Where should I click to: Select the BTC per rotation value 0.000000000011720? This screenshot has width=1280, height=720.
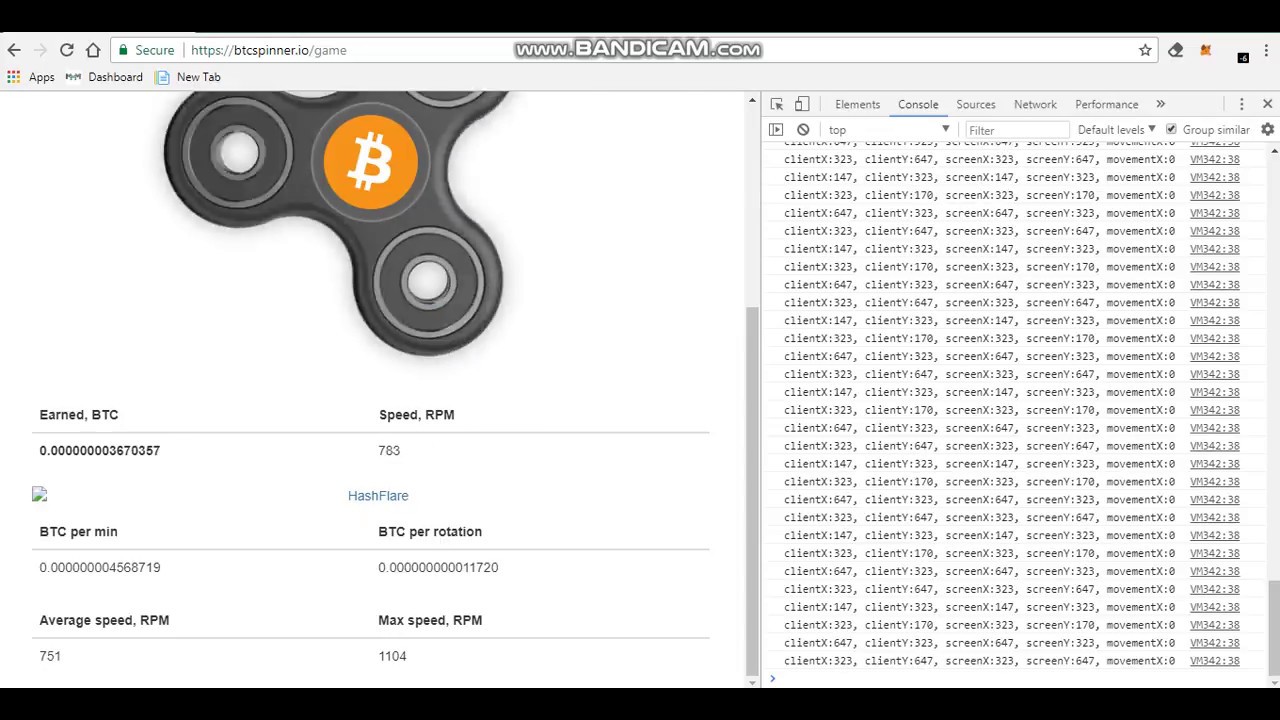pos(438,568)
